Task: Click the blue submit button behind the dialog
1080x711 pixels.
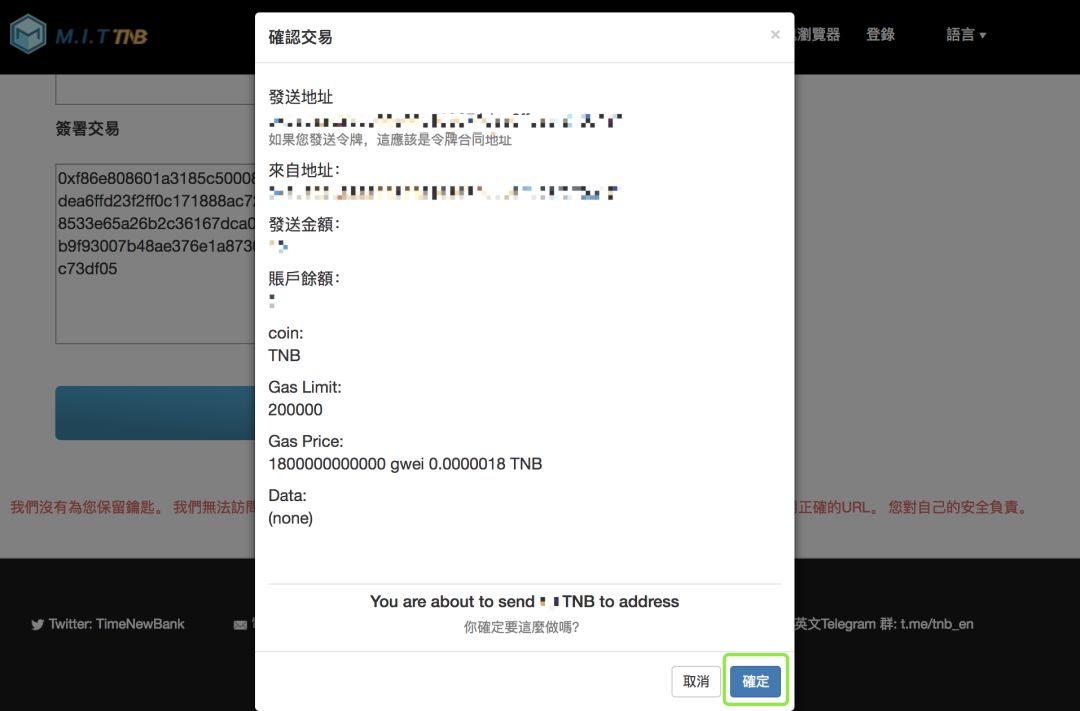Action: (150, 412)
